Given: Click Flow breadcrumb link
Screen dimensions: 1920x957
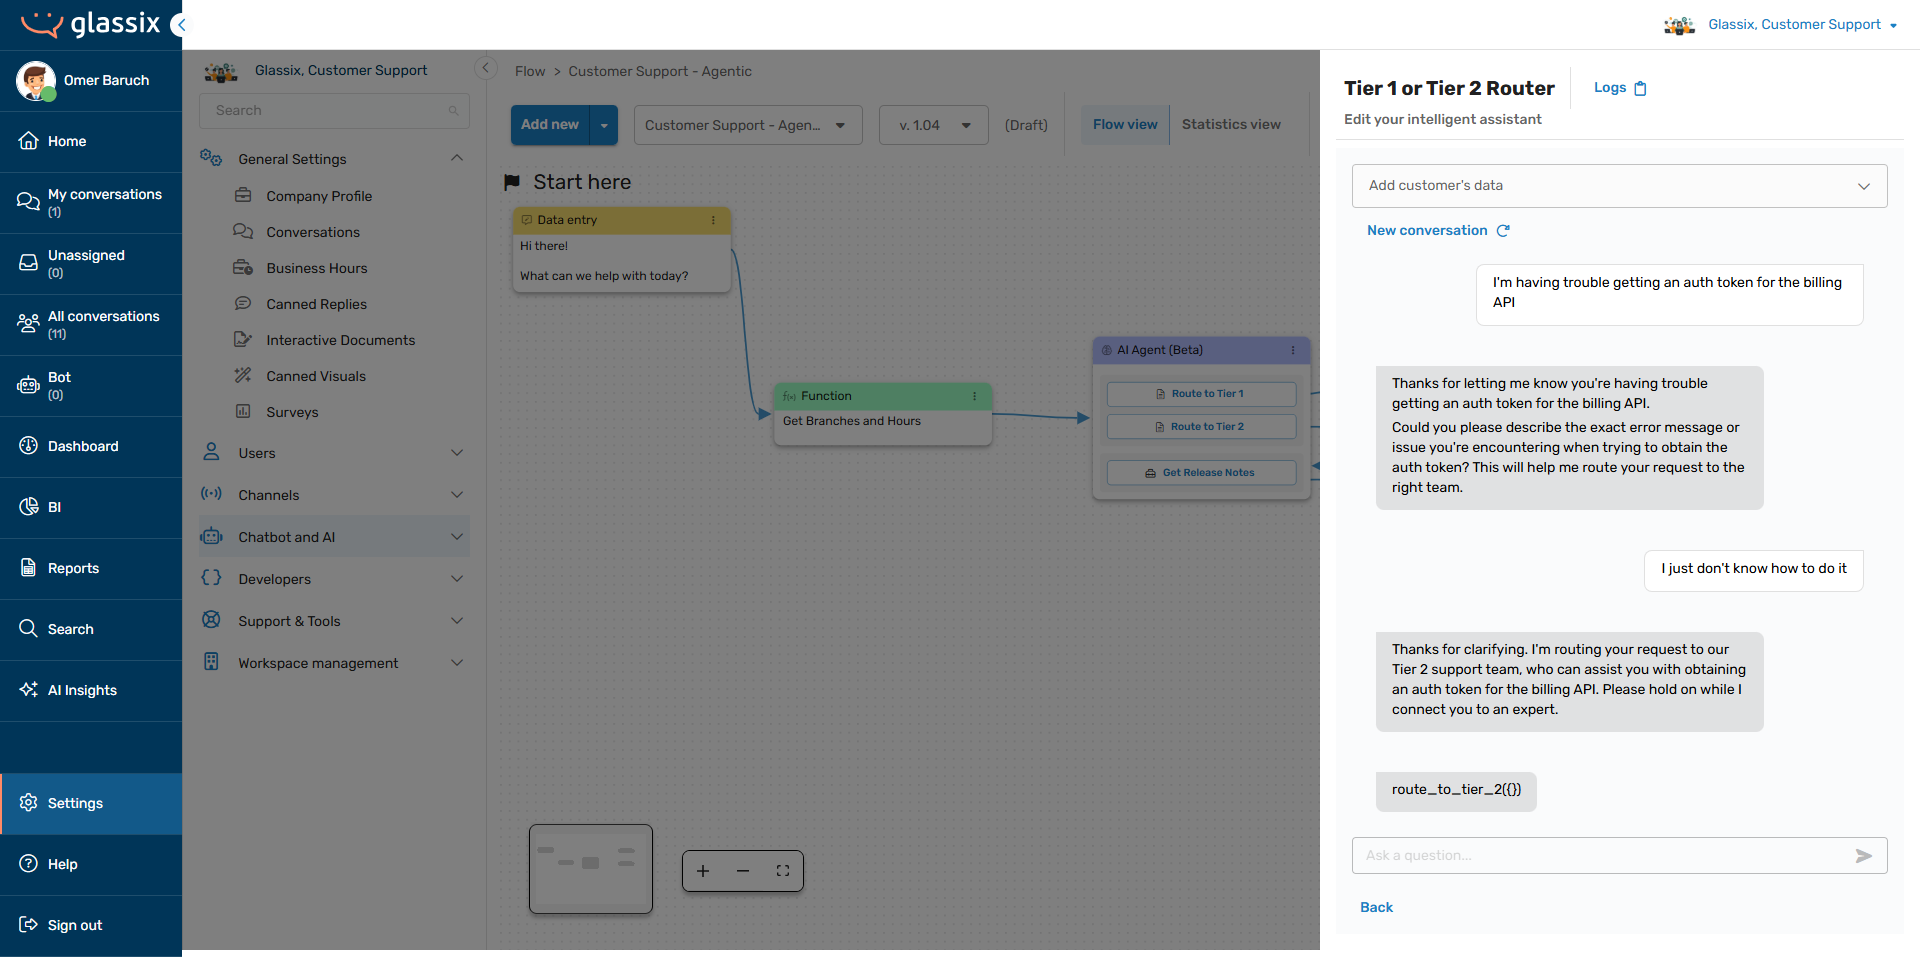Looking at the screenshot, I should click(530, 71).
